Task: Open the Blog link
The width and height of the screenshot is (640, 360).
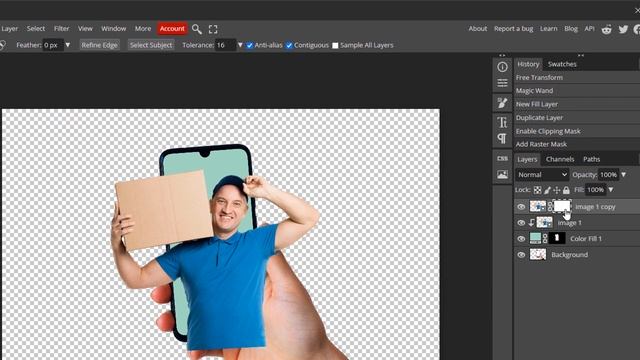Action: coord(571,29)
